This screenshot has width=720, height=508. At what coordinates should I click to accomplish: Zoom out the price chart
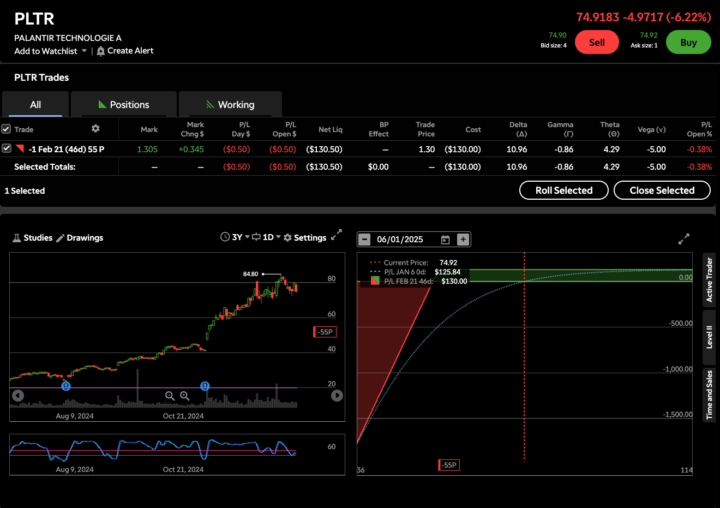pyautogui.click(x=169, y=395)
